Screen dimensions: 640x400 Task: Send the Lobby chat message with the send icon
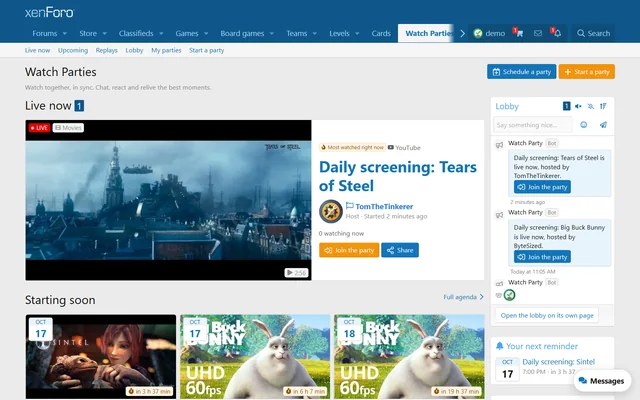click(603, 125)
